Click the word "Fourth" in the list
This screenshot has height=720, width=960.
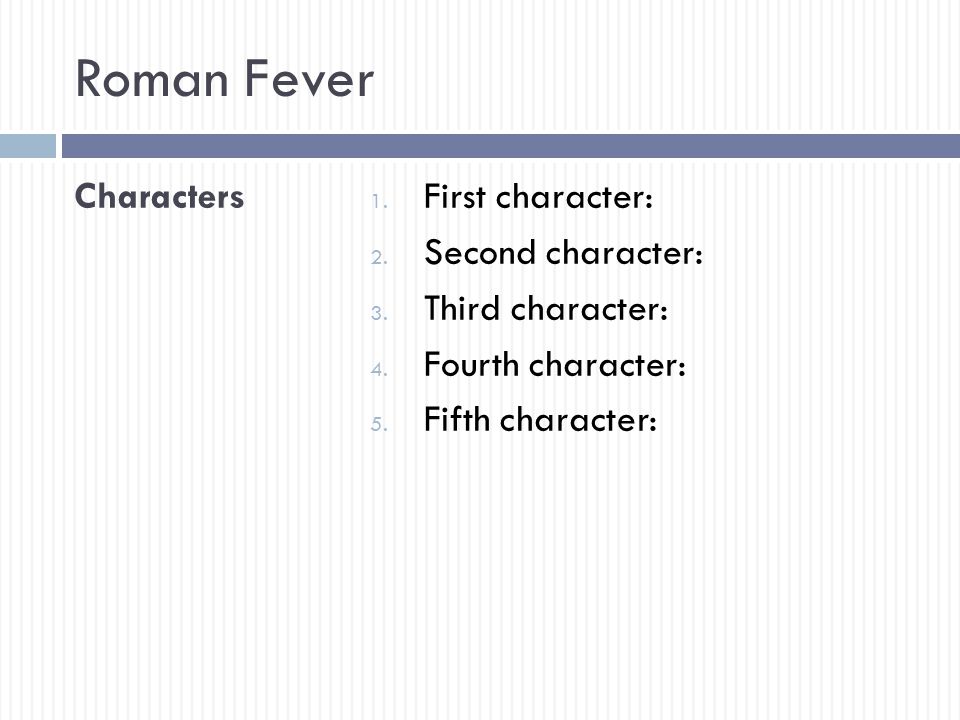471,364
